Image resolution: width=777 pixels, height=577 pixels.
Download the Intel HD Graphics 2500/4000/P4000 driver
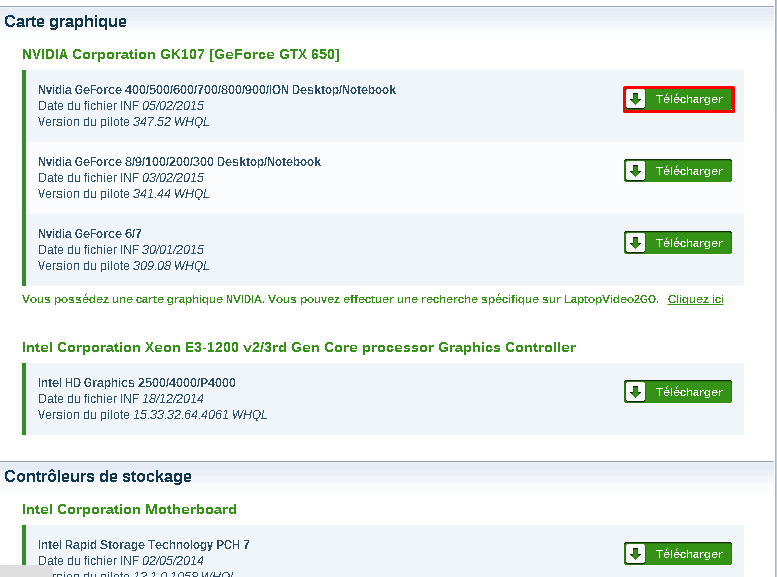677,392
